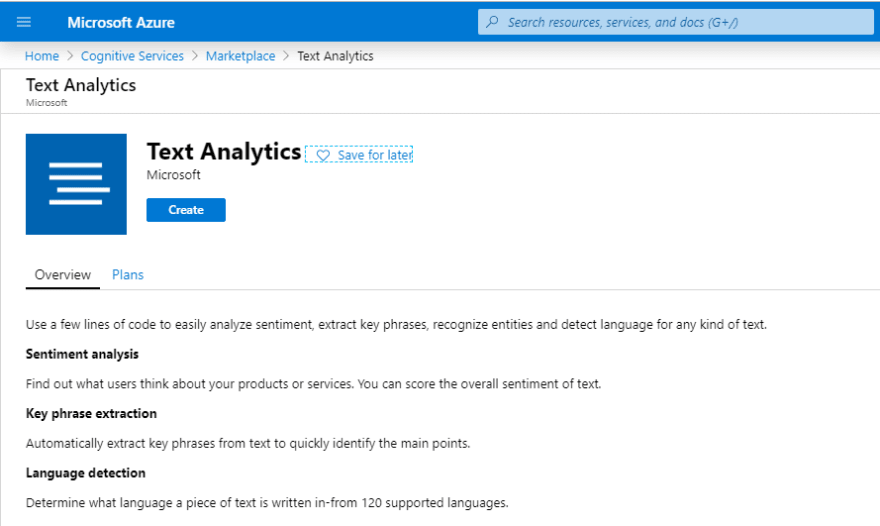Screen dimensions: 880x526
Task: Click the Create button
Action: (x=186, y=210)
